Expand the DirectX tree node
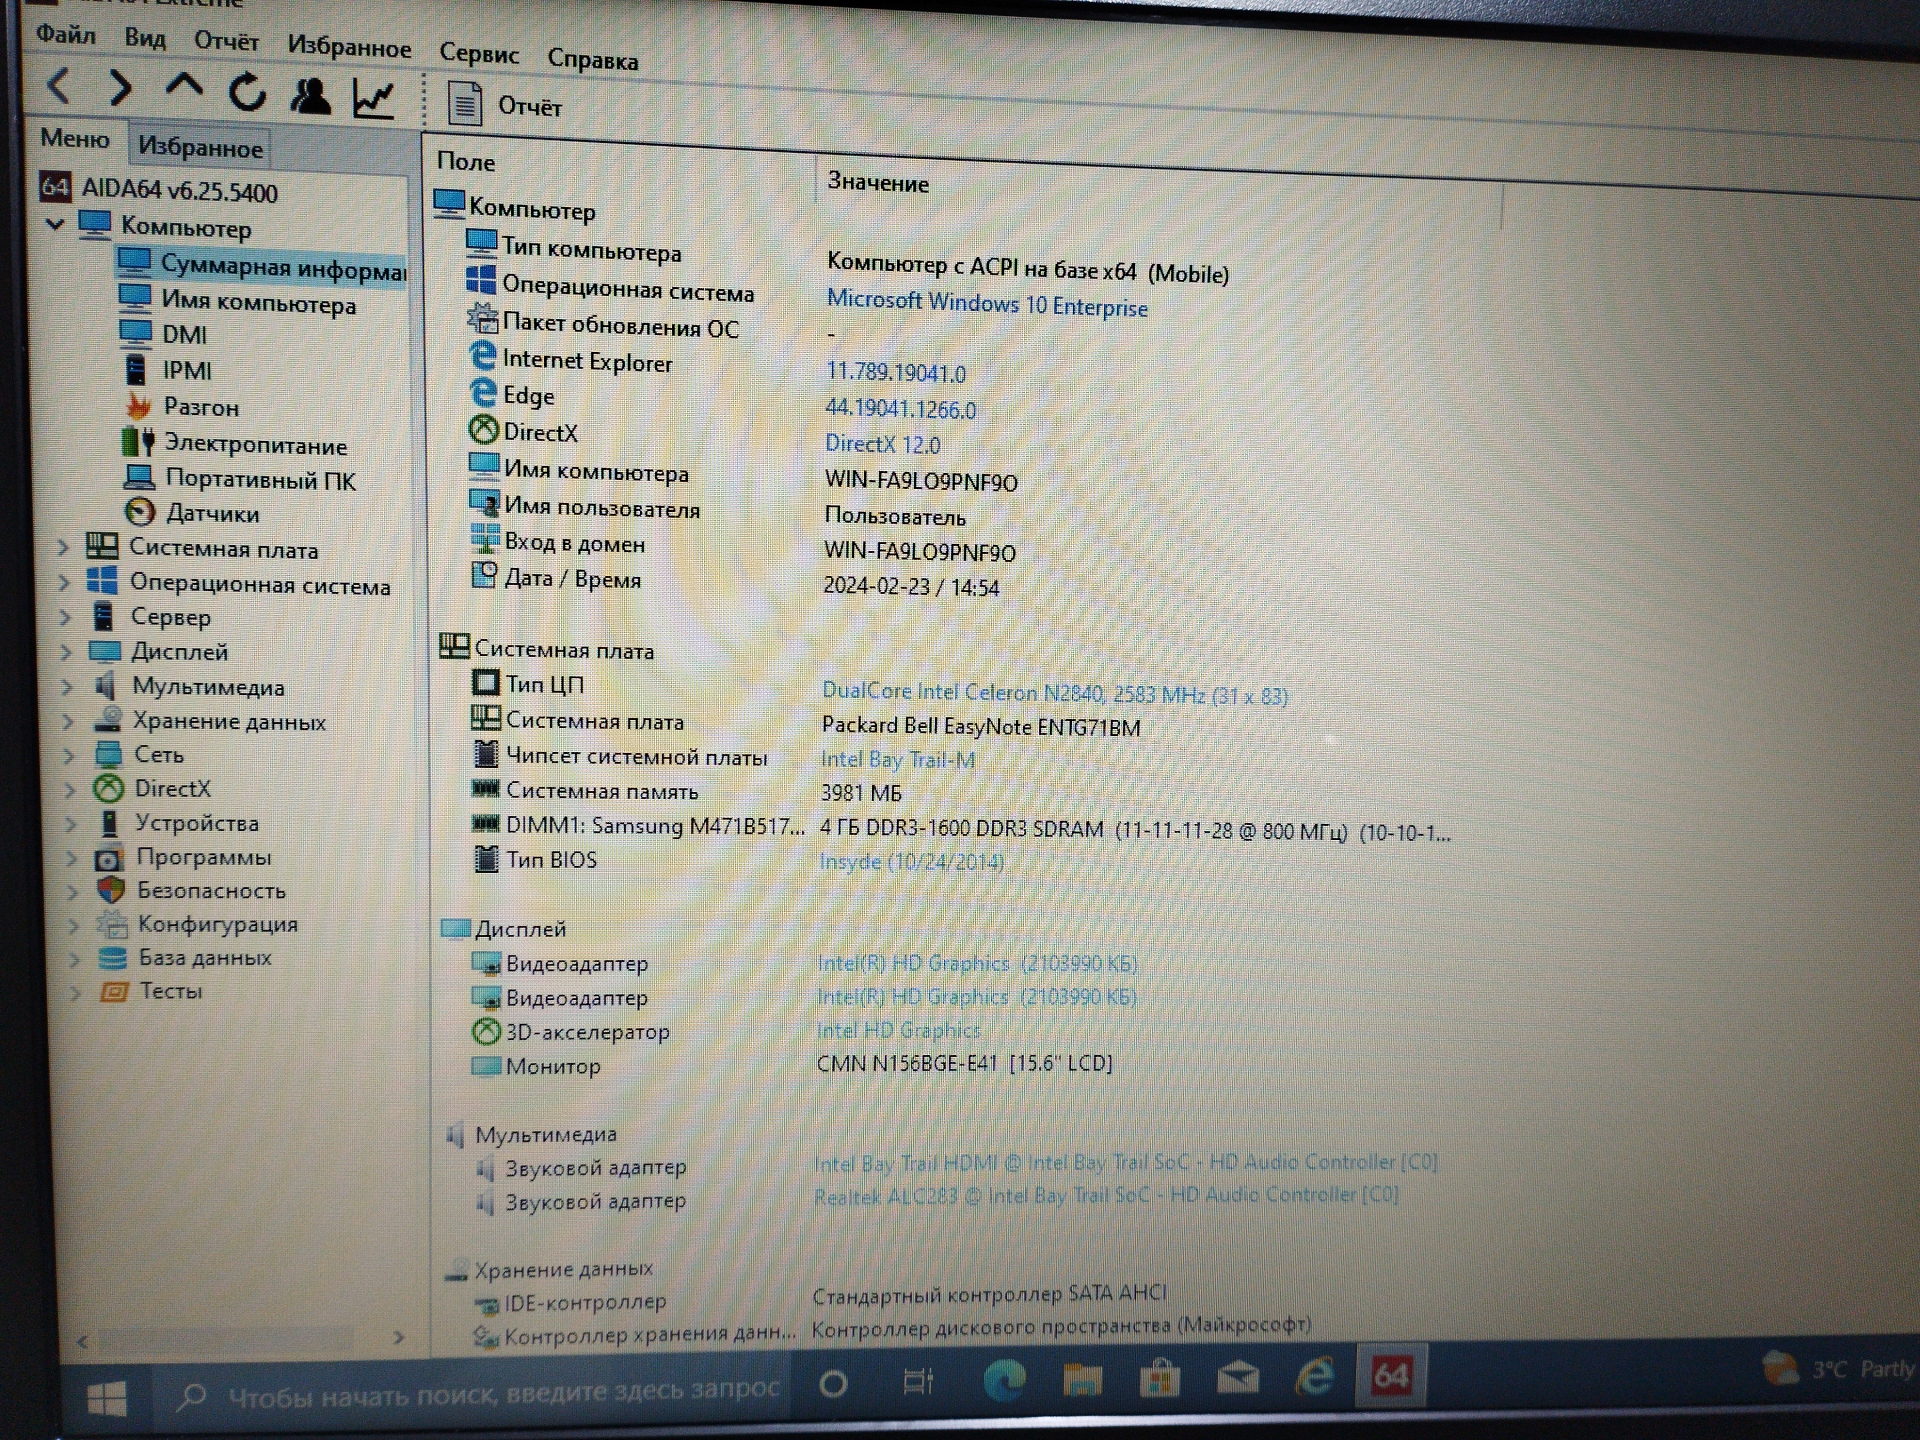The image size is (1920, 1440). pyautogui.click(x=70, y=789)
